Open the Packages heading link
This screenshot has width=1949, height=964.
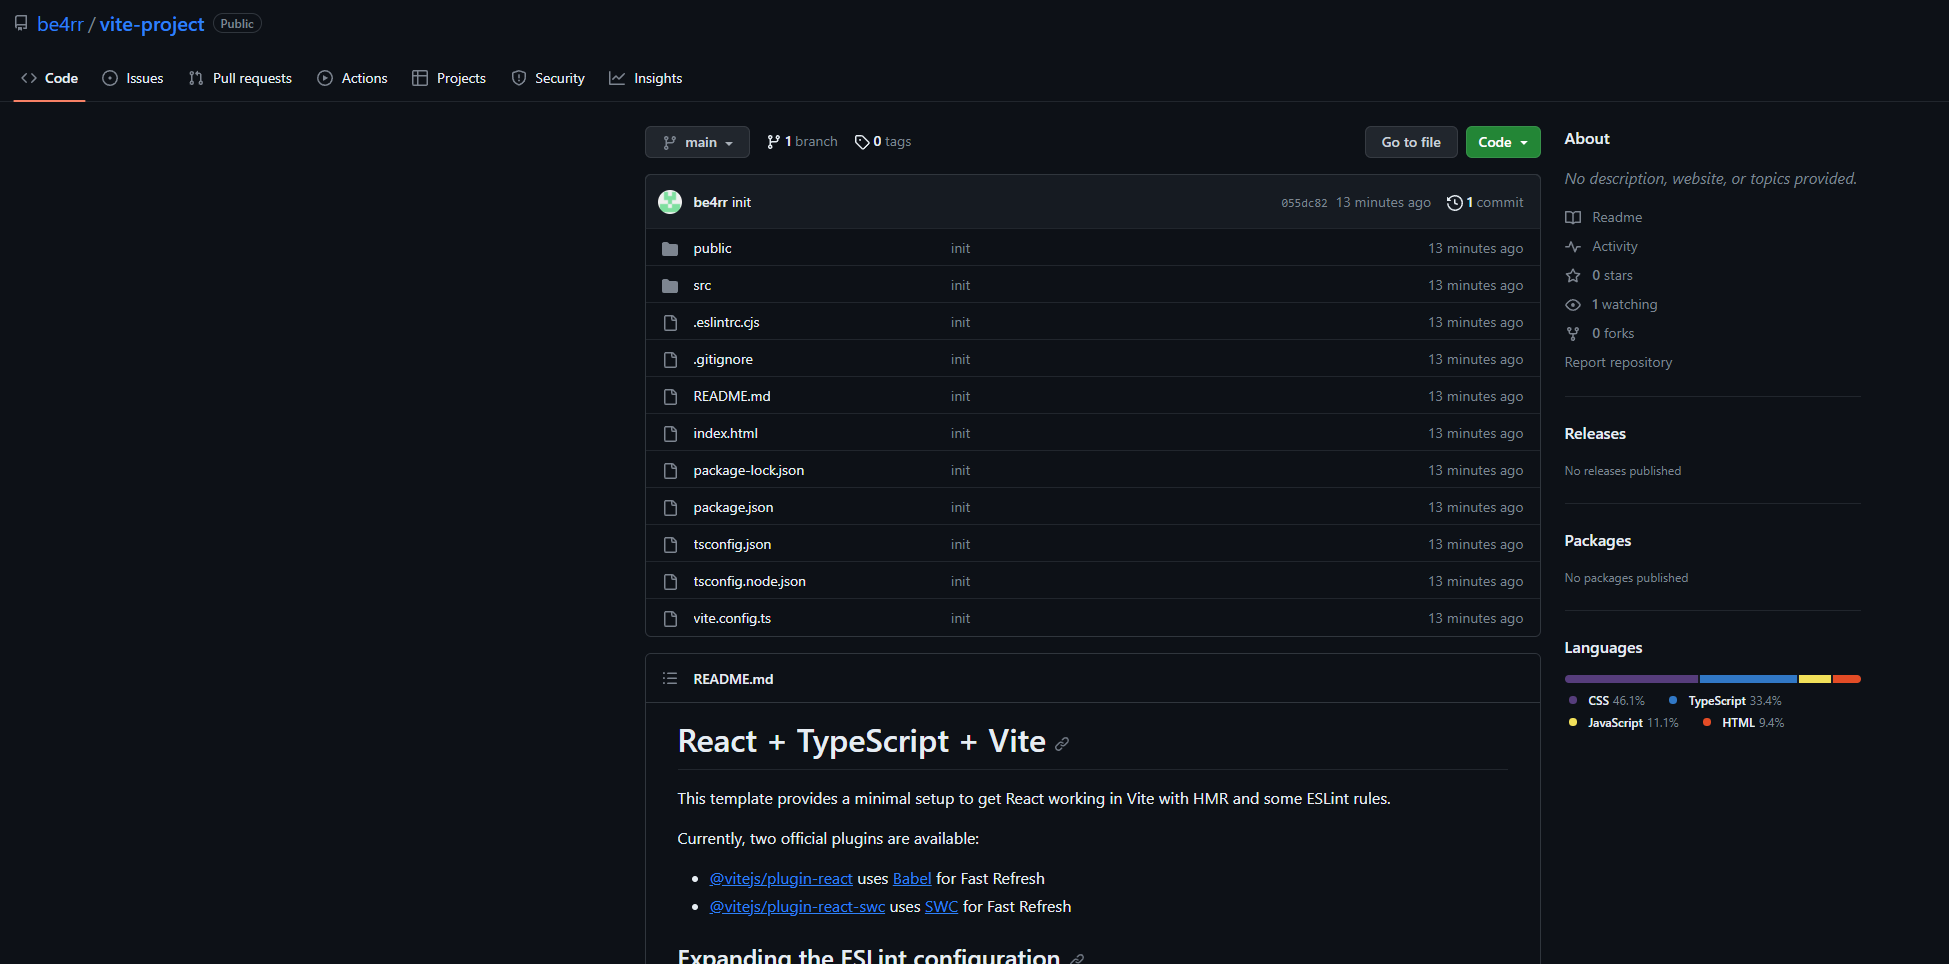(x=1598, y=540)
